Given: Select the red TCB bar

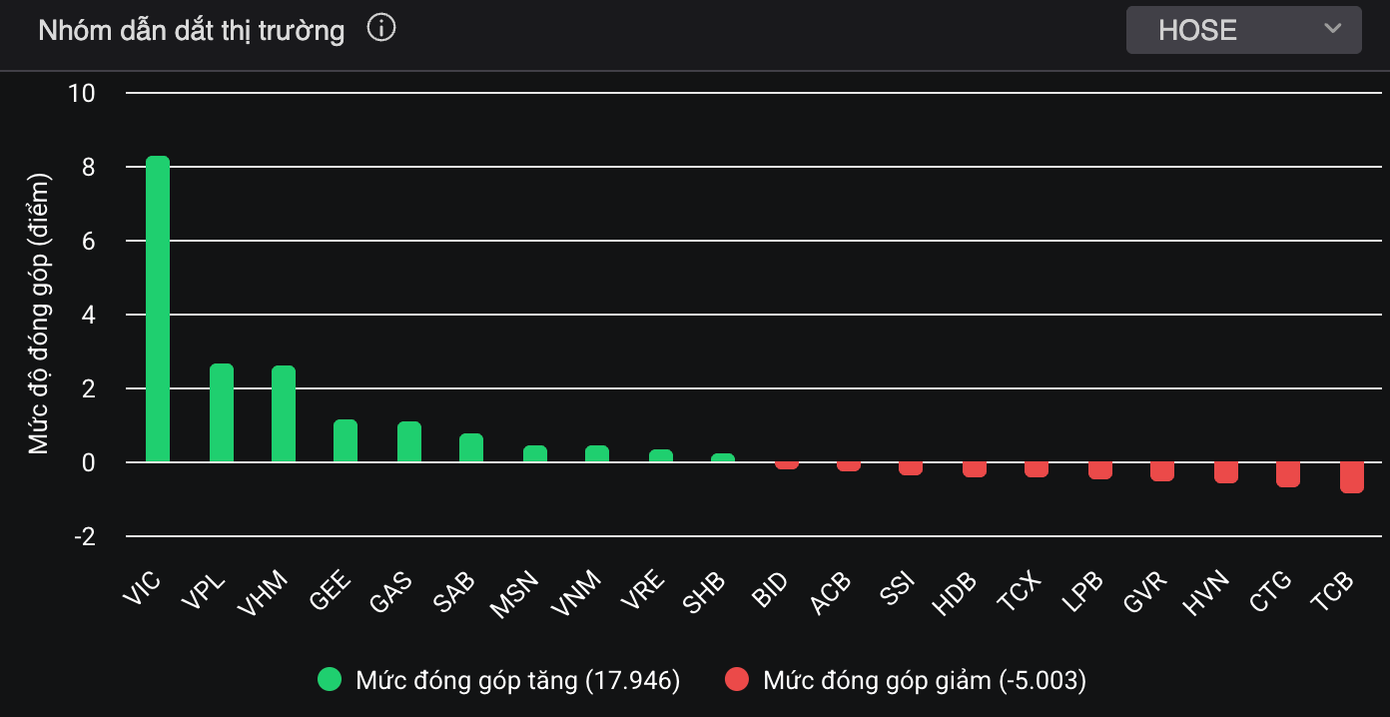Looking at the screenshot, I should 1351,477.
